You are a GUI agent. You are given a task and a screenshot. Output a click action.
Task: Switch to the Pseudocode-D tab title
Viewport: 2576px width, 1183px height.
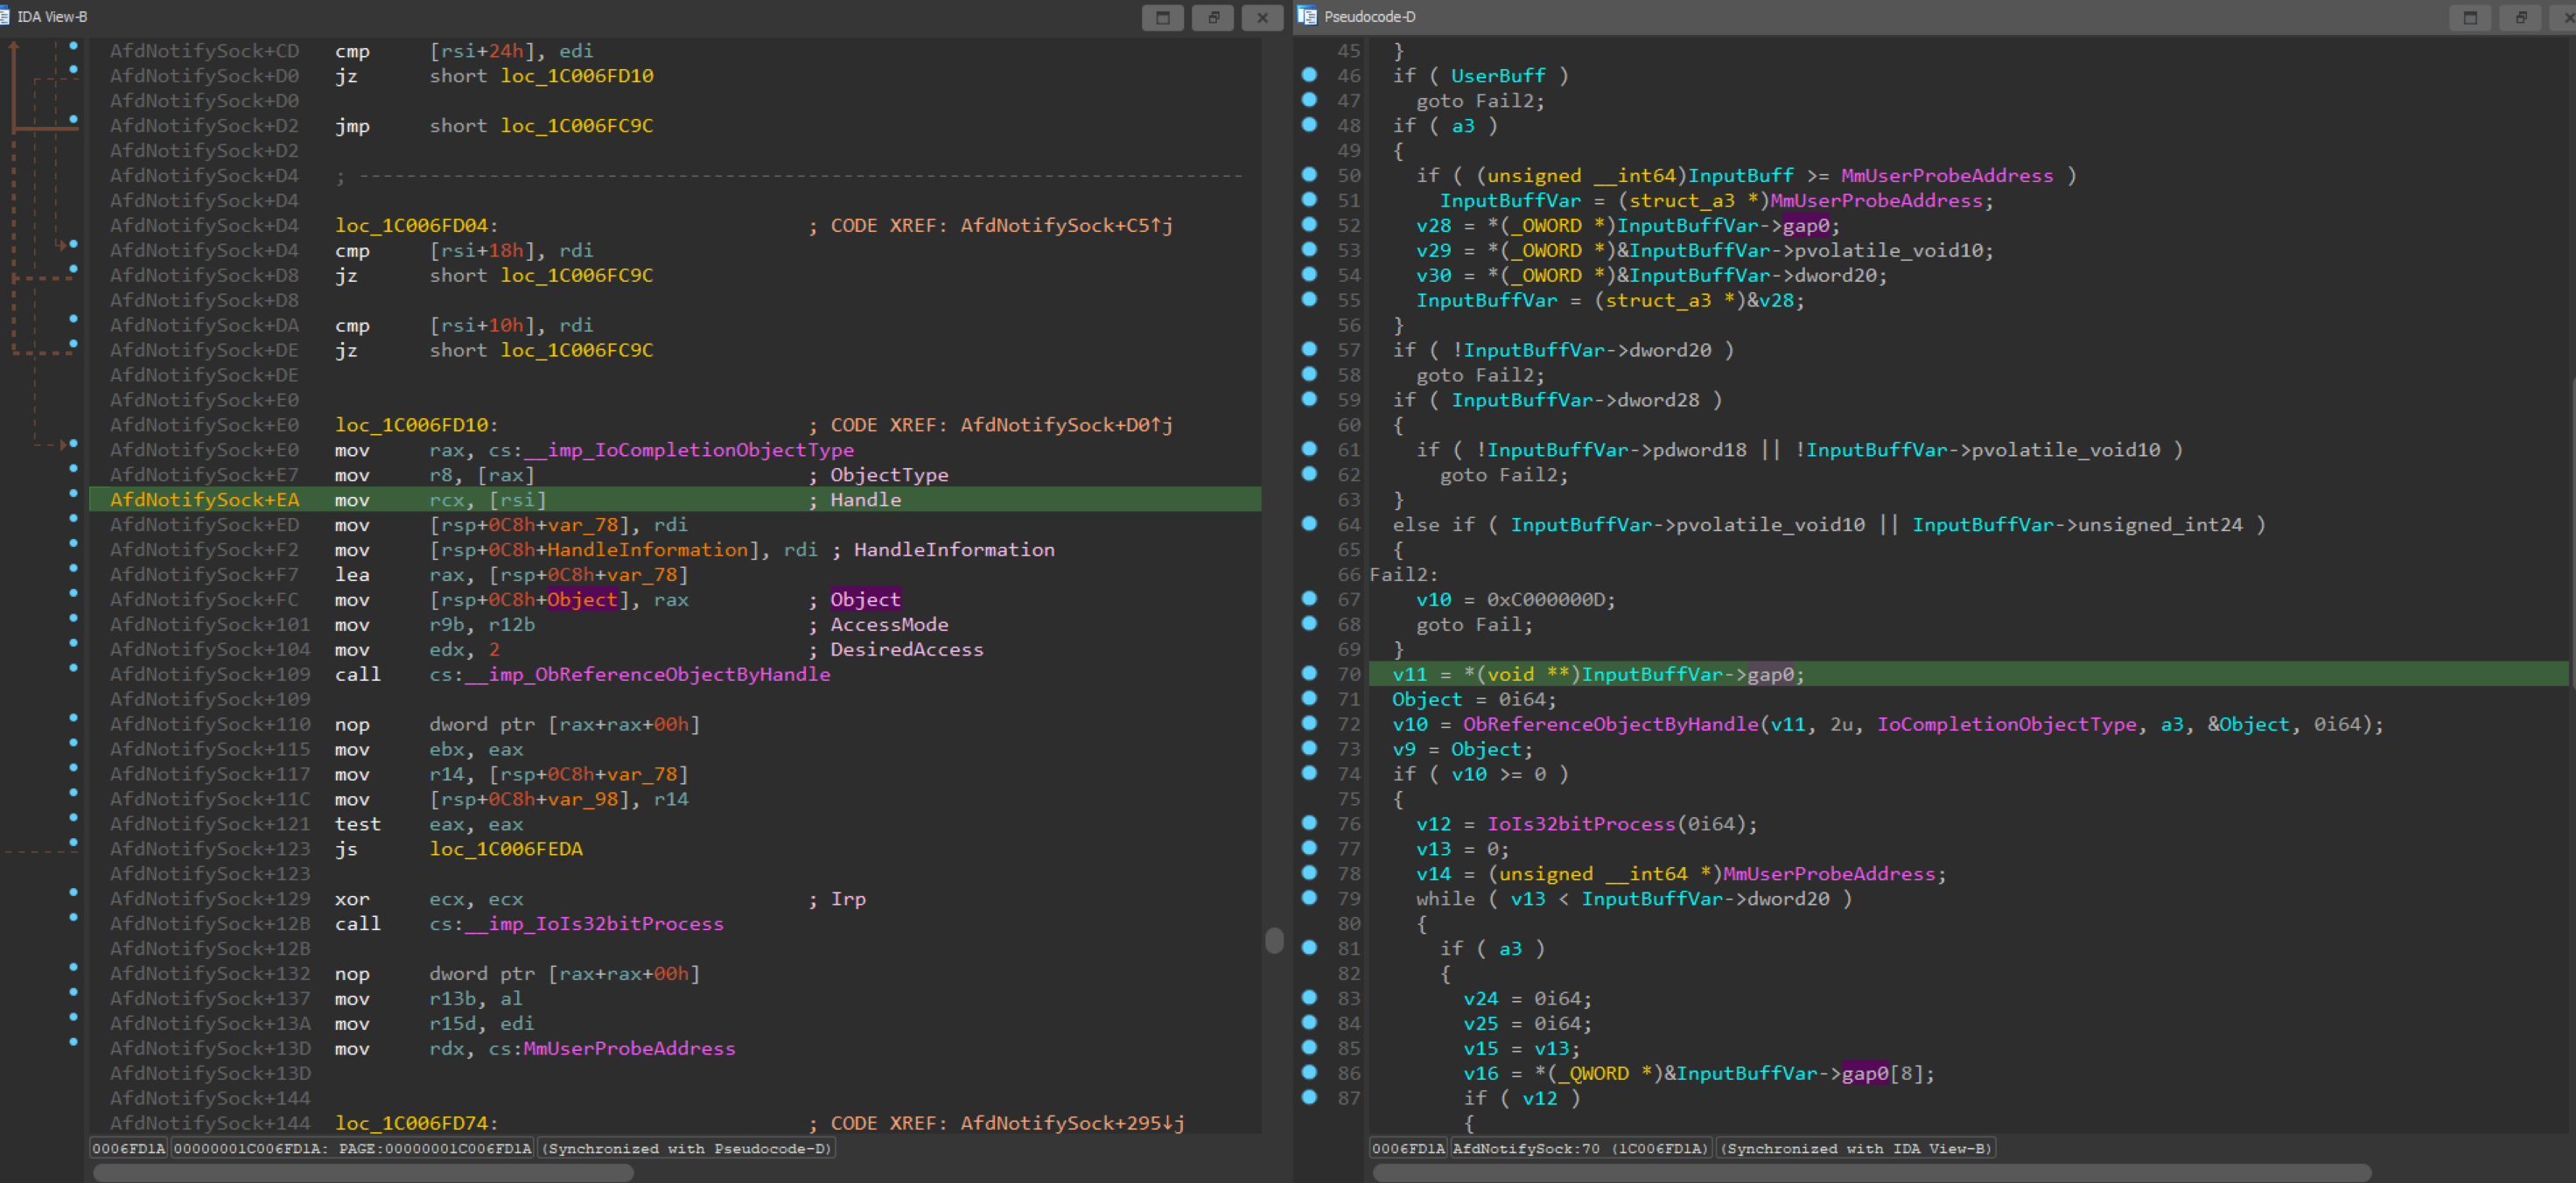[x=1369, y=16]
